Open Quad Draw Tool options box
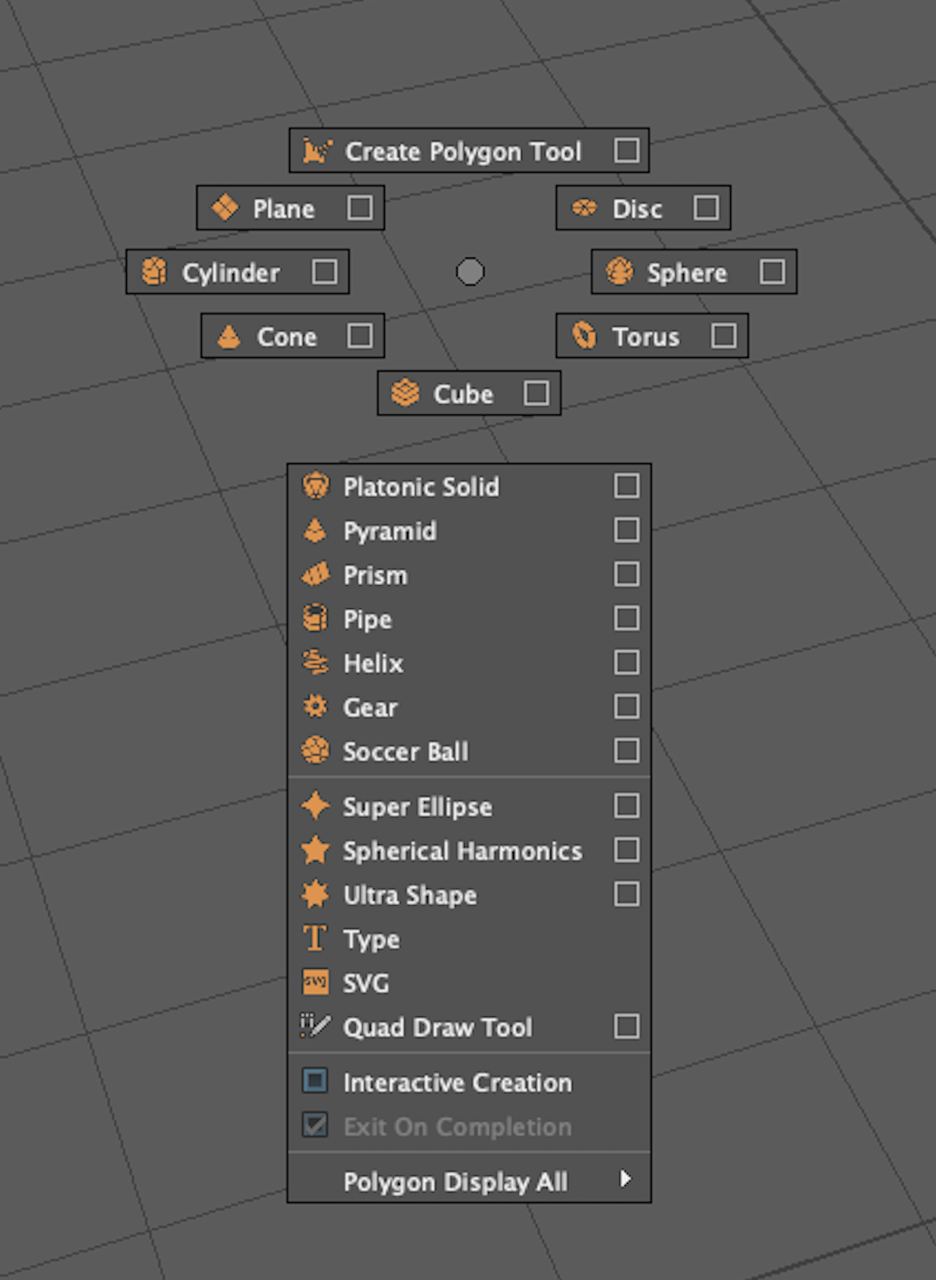The width and height of the screenshot is (936, 1280). (627, 1026)
